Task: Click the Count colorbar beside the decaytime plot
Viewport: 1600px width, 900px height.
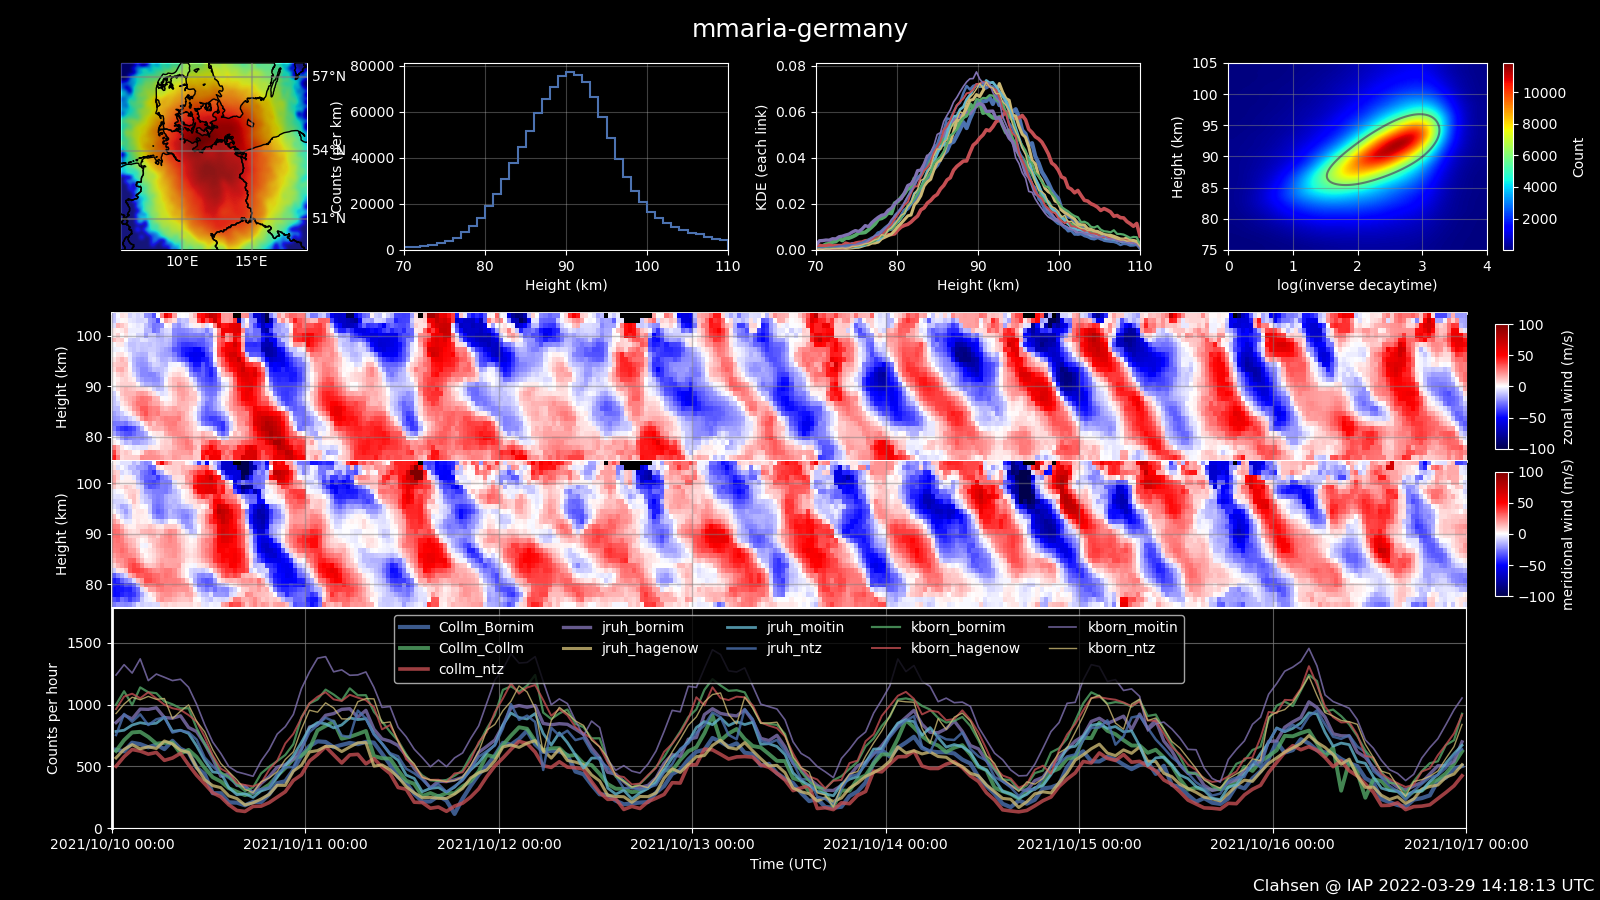Action: point(1508,157)
